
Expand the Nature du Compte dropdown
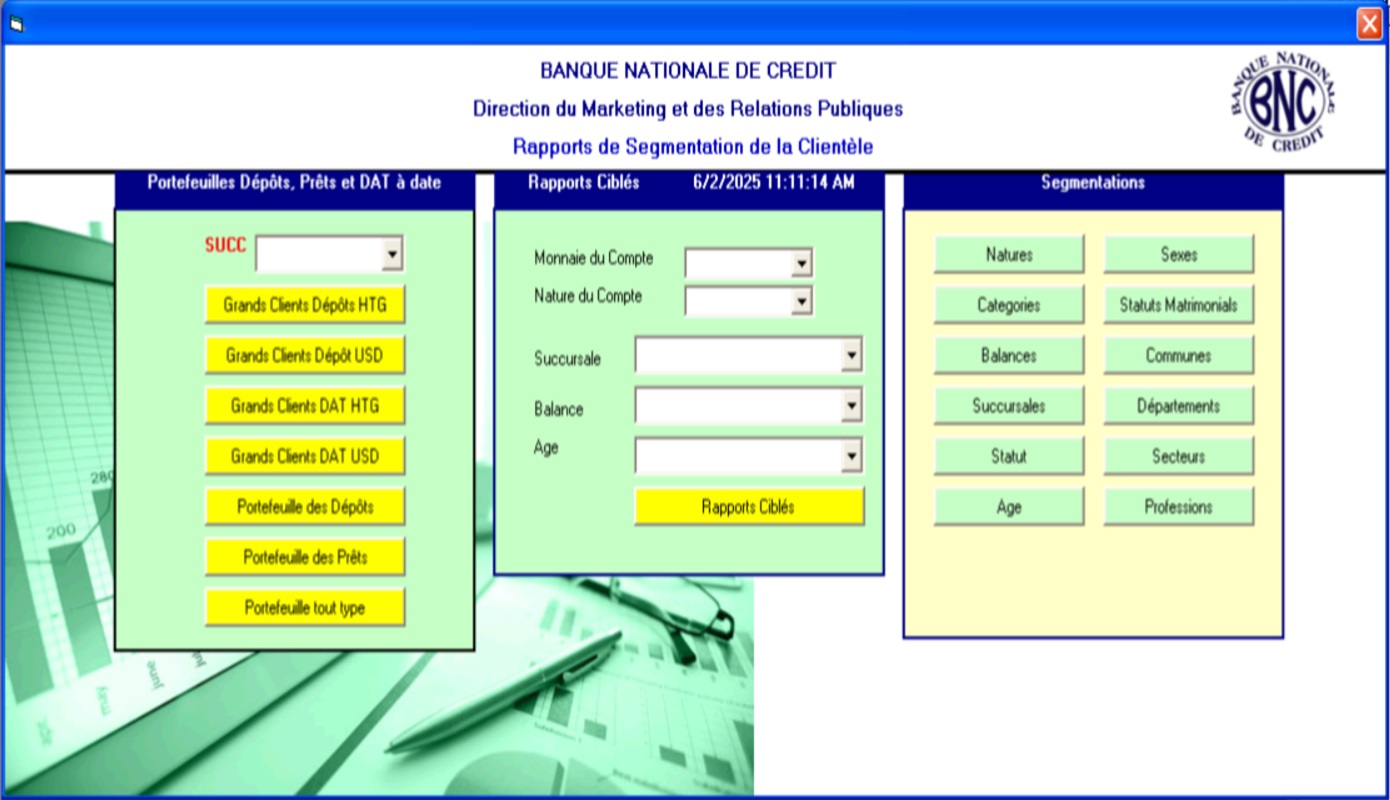coord(801,301)
